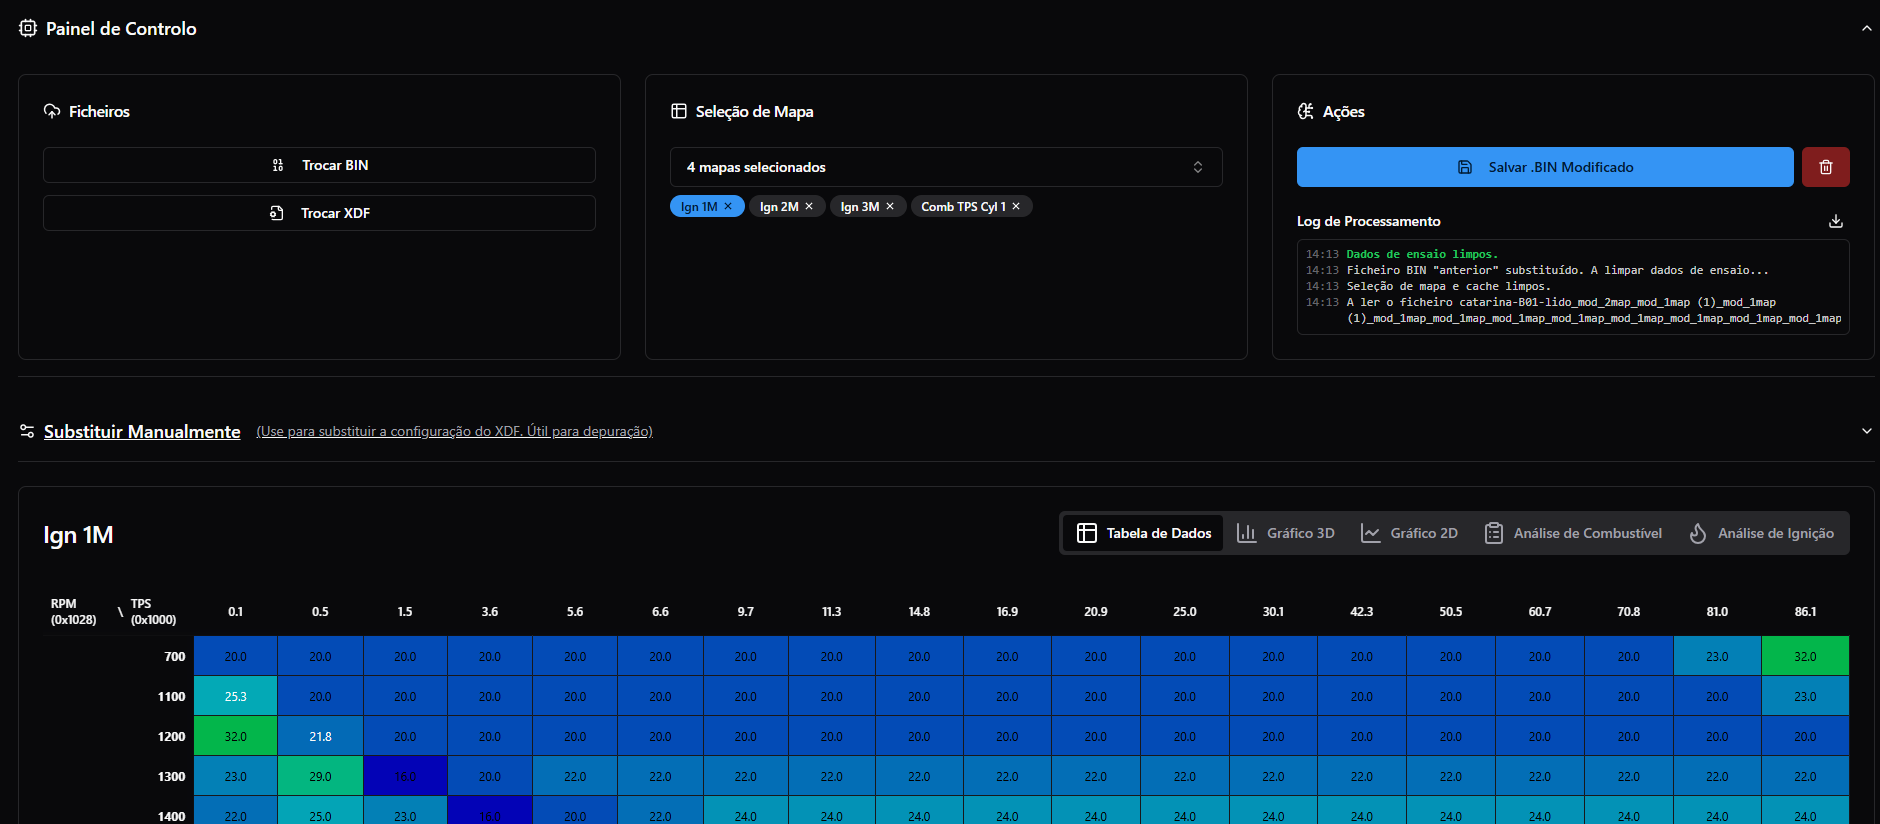
Task: Remove the Ign 1M map chip
Action: (x=728, y=207)
